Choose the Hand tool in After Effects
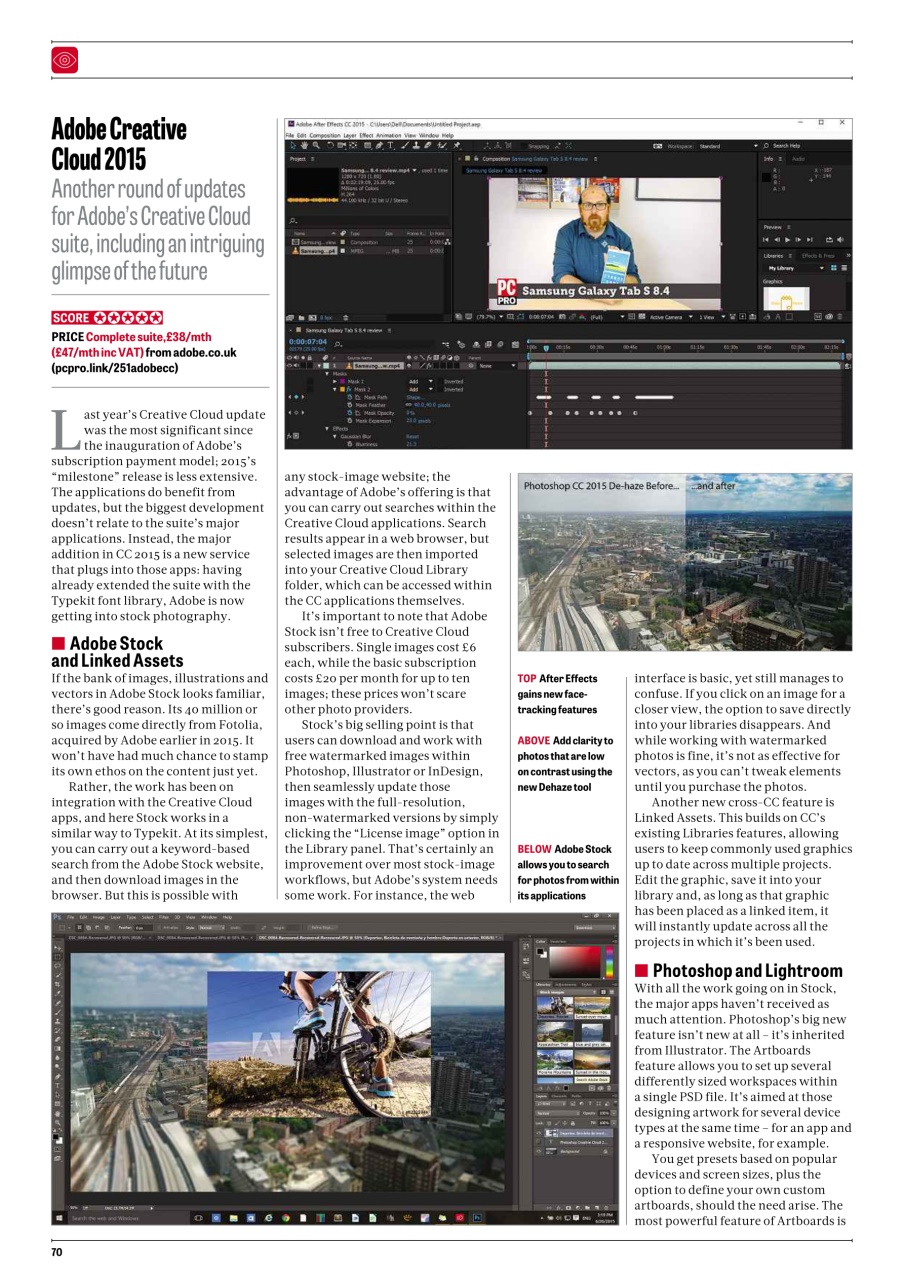Image resolution: width=904 pixels, height=1280 pixels. click(305, 146)
